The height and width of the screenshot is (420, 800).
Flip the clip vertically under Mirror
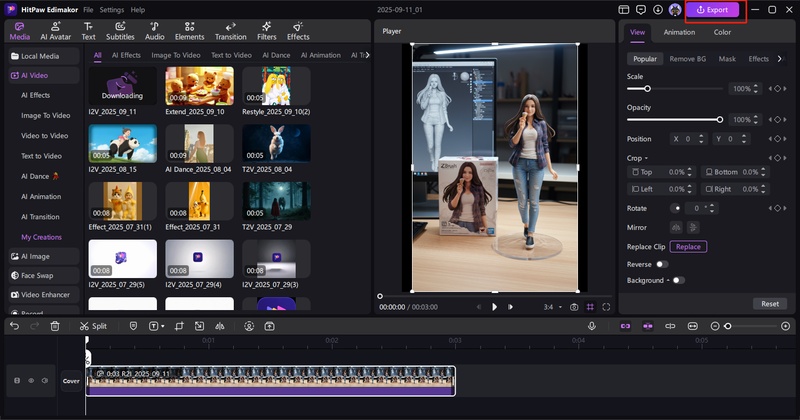[693, 227]
